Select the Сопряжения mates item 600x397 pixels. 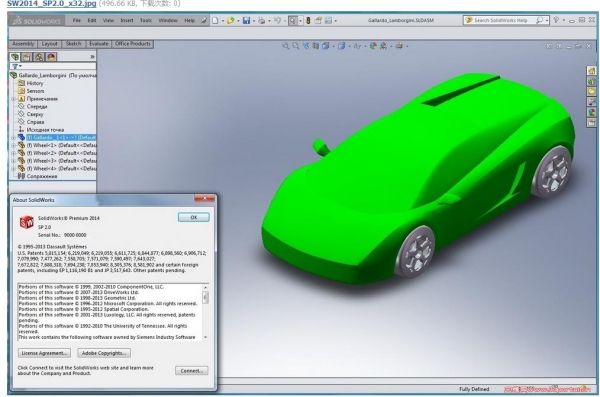coord(42,176)
